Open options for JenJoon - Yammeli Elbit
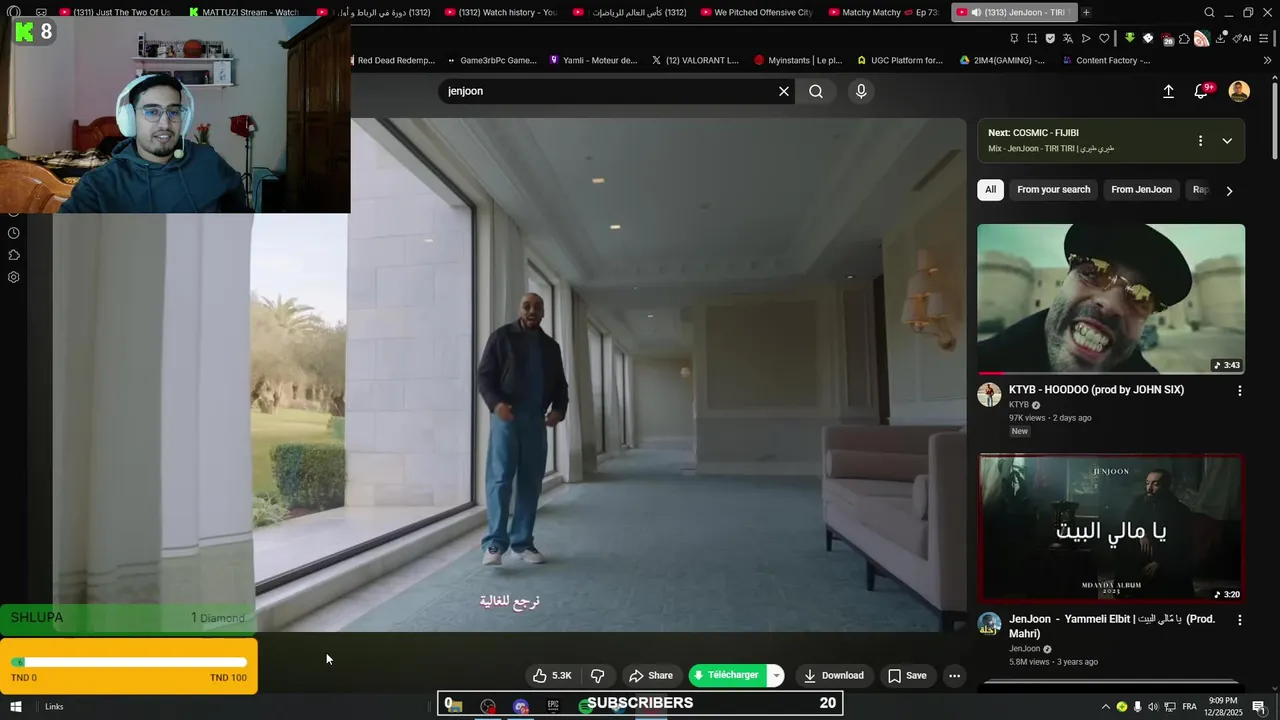Image resolution: width=1280 pixels, height=720 pixels. [x=1240, y=620]
